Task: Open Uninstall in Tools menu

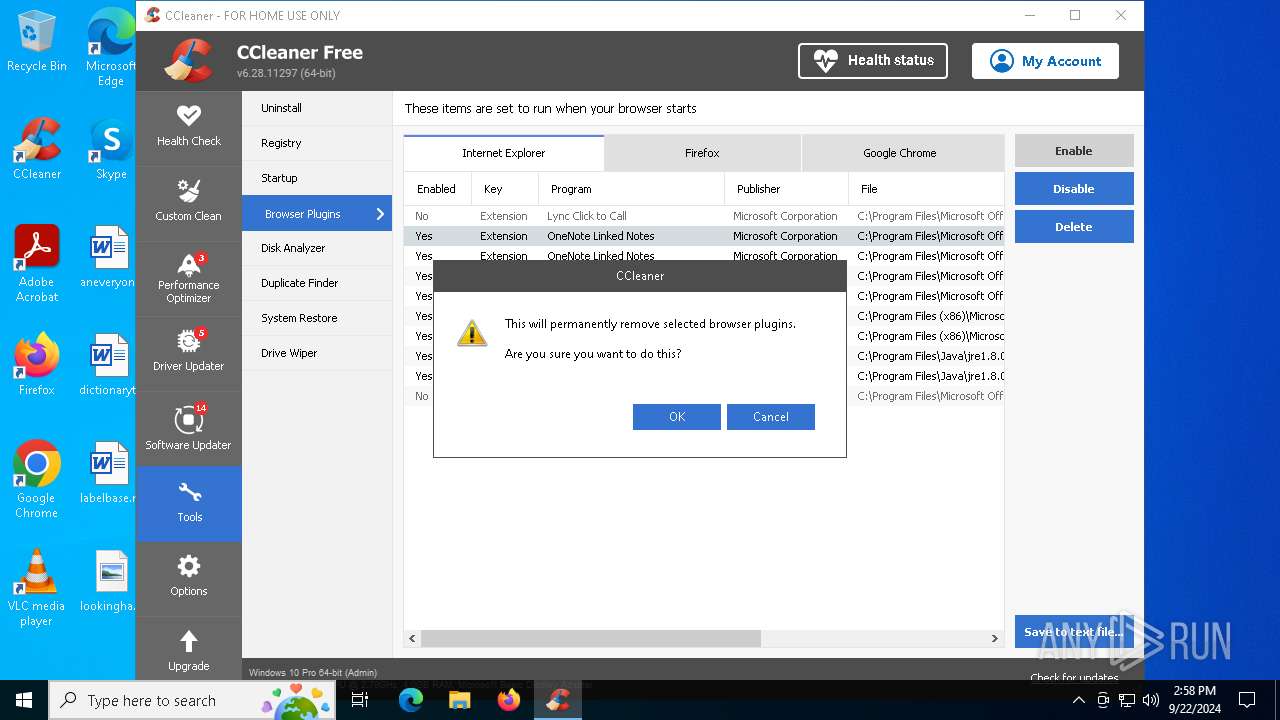Action: point(317,108)
